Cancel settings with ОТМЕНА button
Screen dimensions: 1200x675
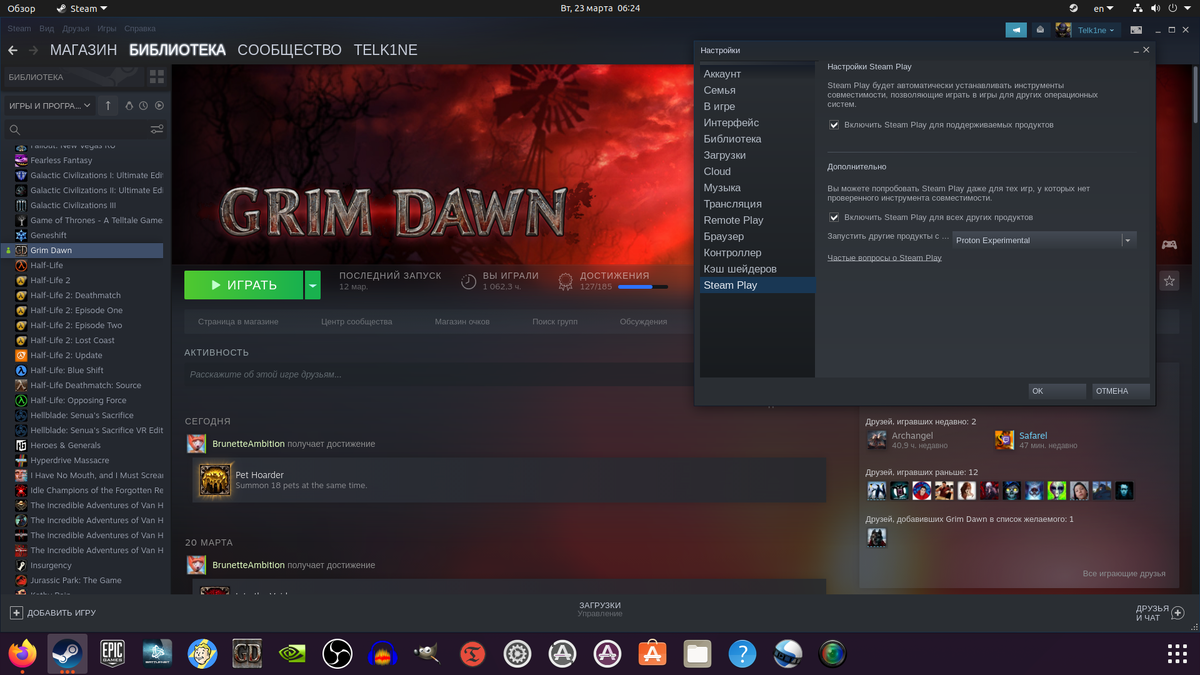[1121, 391]
